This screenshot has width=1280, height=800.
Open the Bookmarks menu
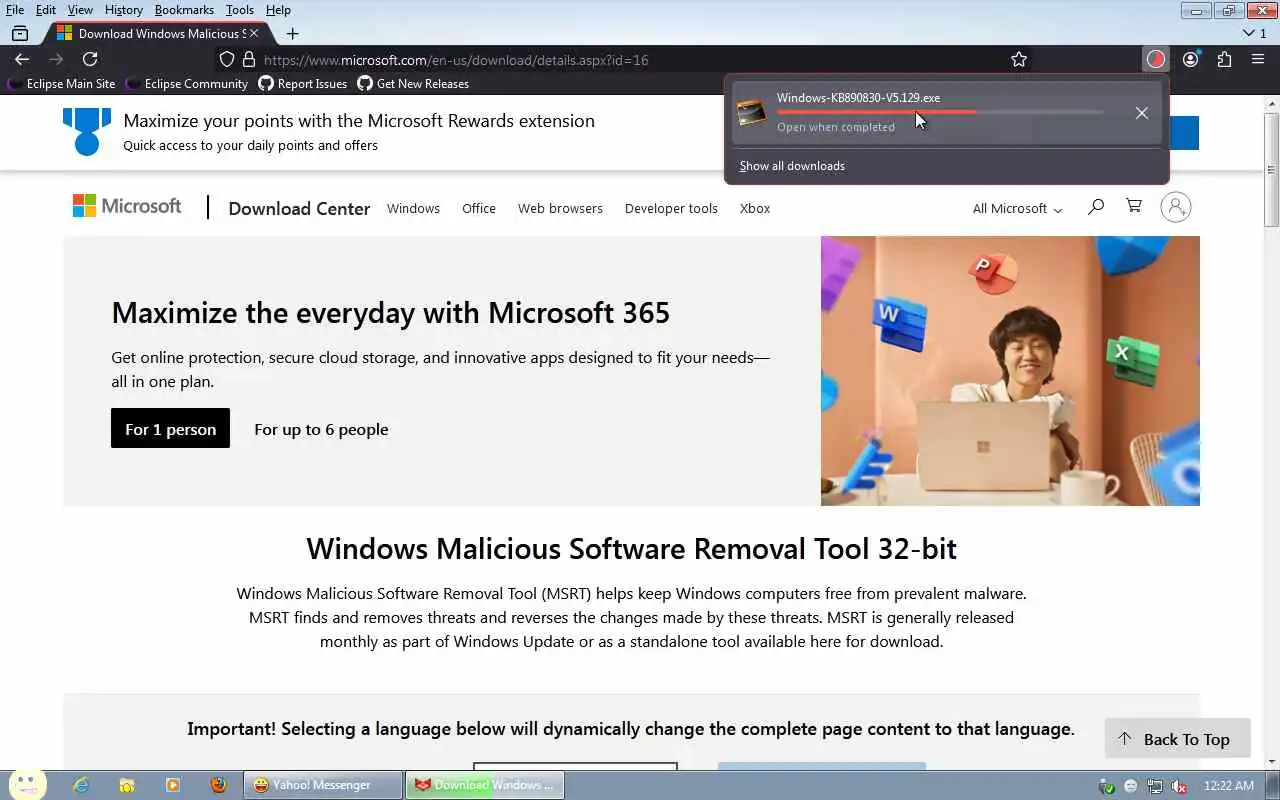click(184, 10)
